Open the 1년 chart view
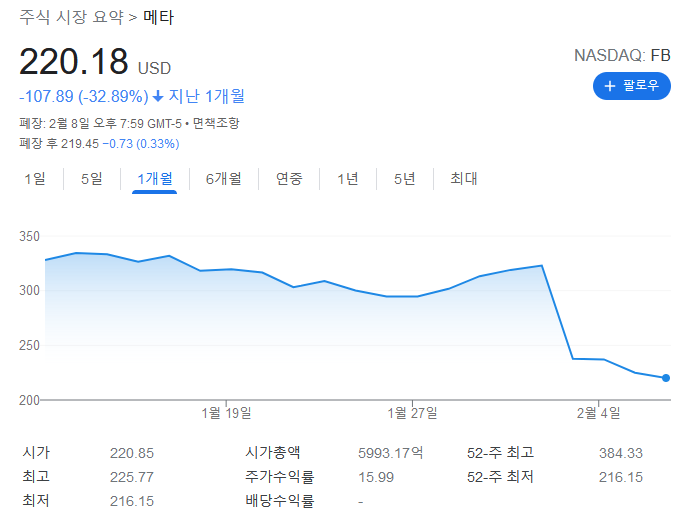 [347, 179]
